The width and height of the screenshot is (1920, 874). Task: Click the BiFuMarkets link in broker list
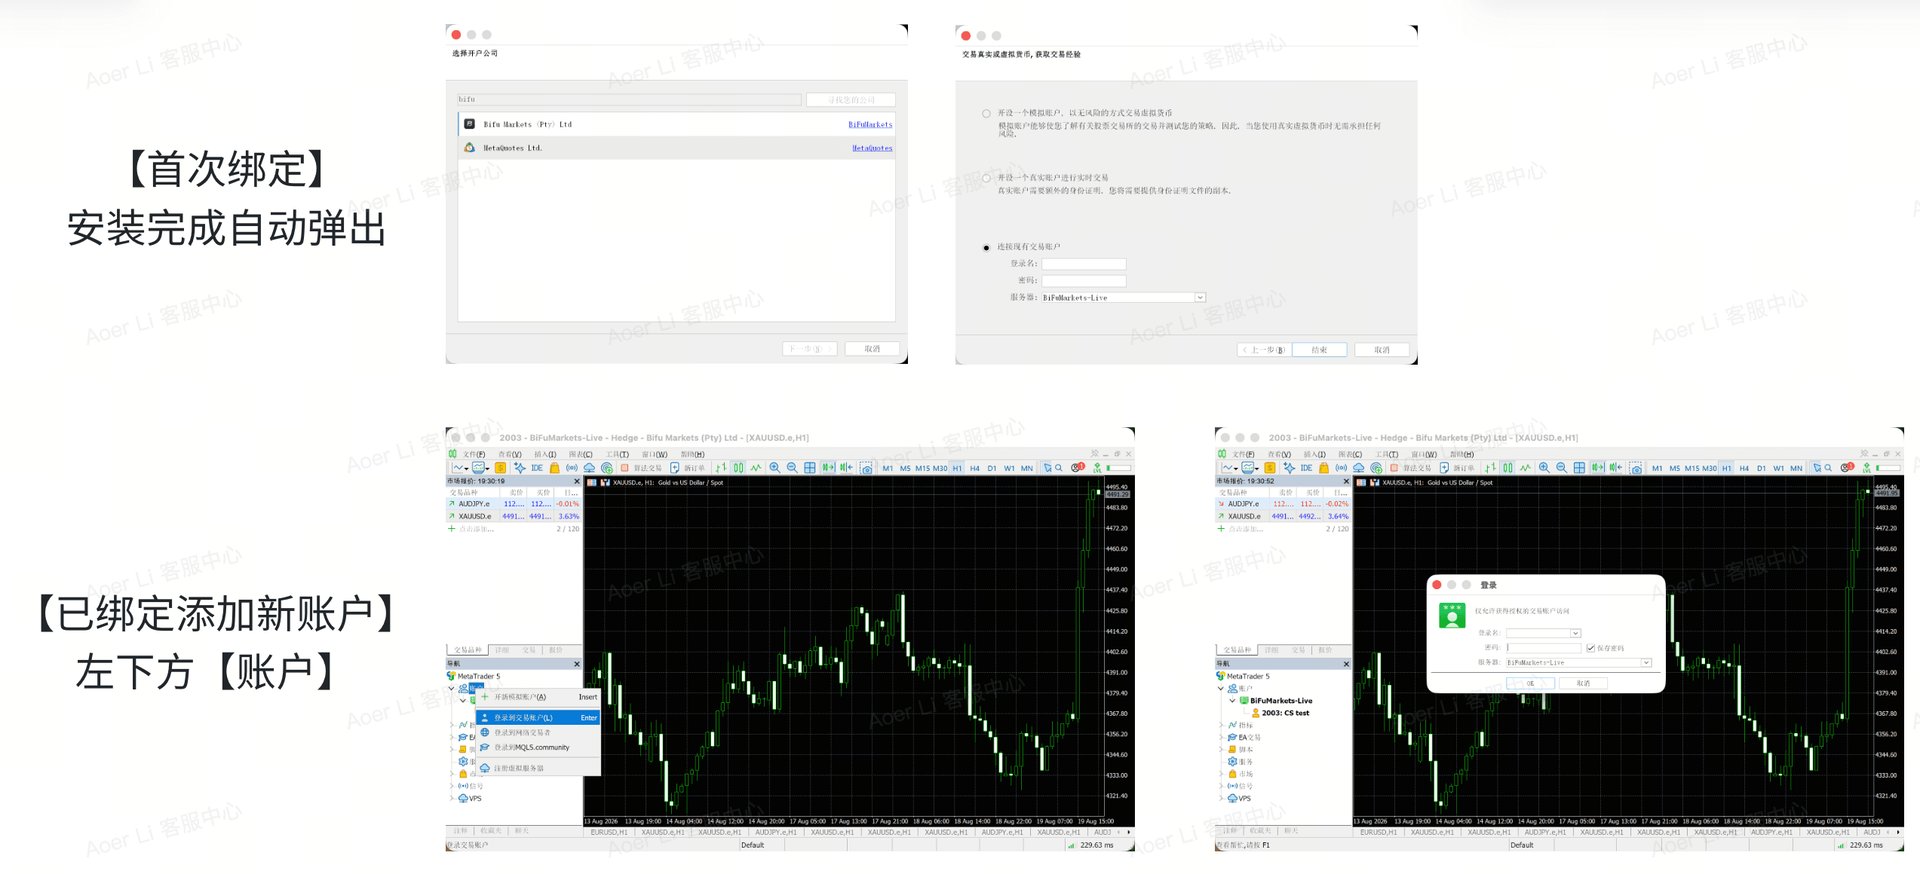click(870, 125)
